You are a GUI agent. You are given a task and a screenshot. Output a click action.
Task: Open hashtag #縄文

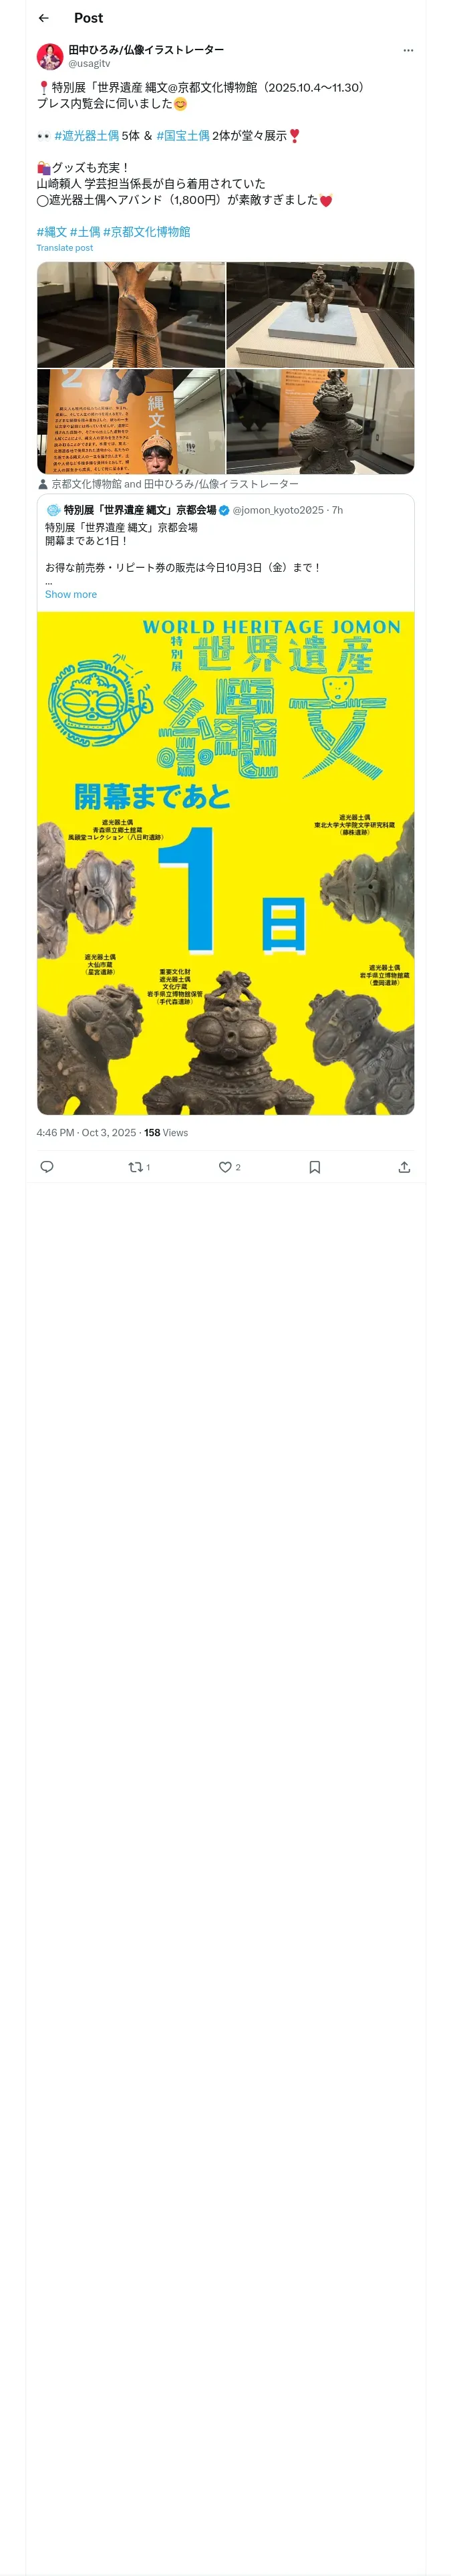52,231
